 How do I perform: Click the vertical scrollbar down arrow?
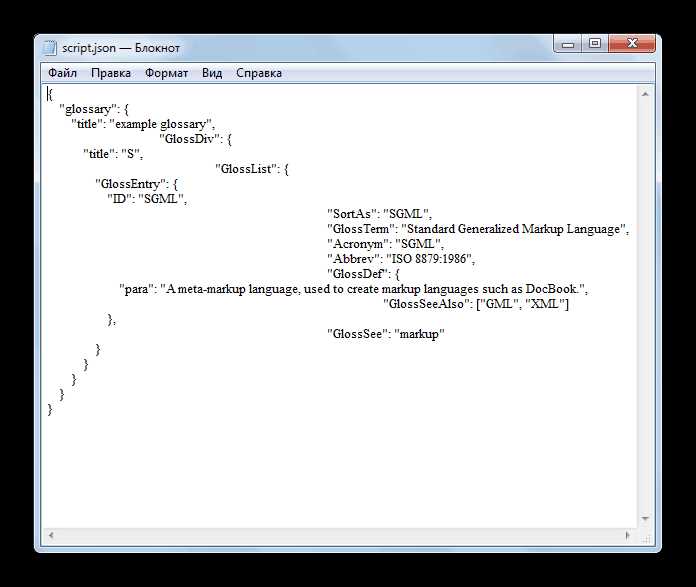click(x=645, y=519)
